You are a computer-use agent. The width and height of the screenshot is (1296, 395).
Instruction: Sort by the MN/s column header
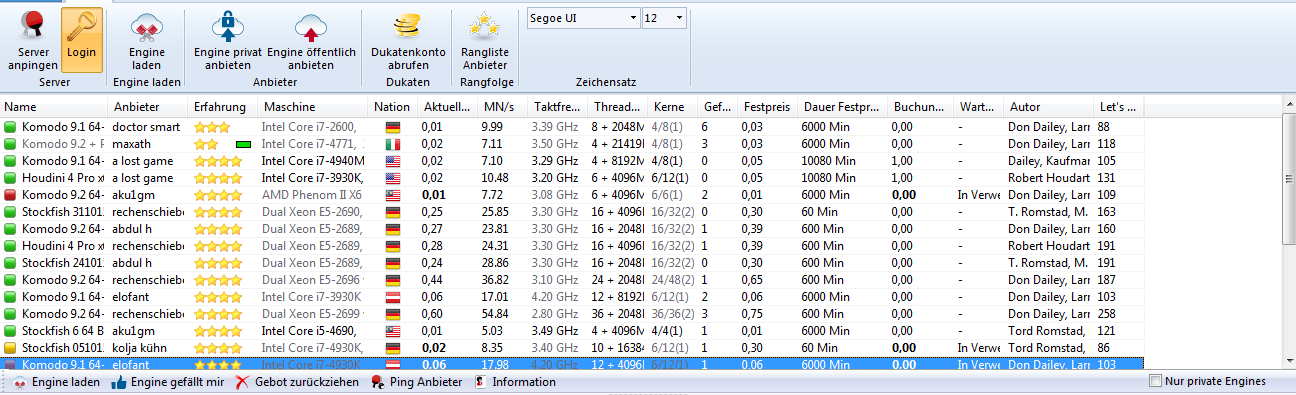(502, 107)
